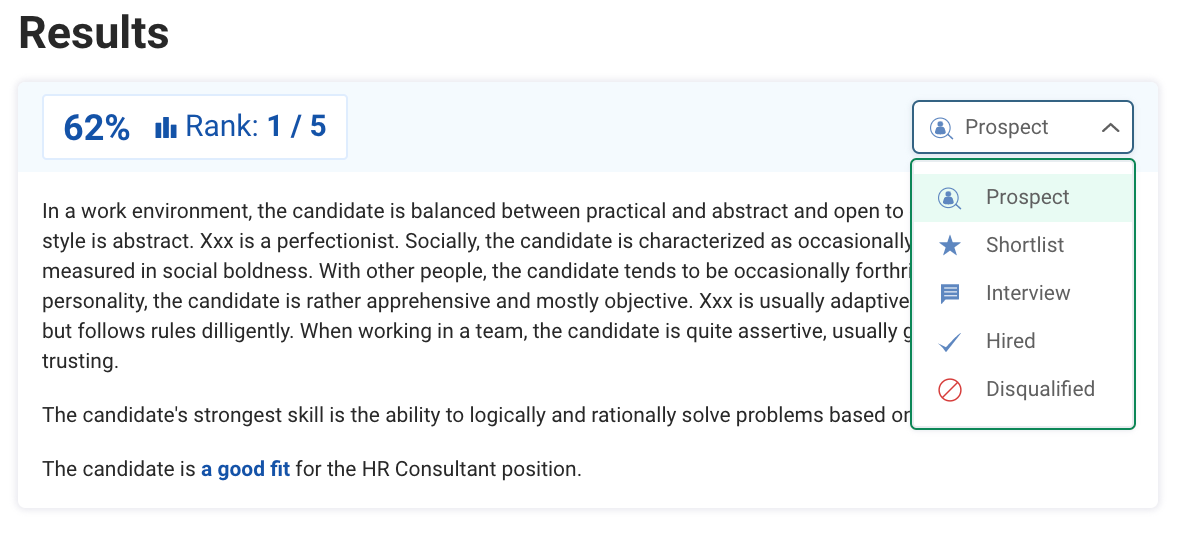Image resolution: width=1182 pixels, height=538 pixels.
Task: Click the 62% score value
Action: [96, 128]
